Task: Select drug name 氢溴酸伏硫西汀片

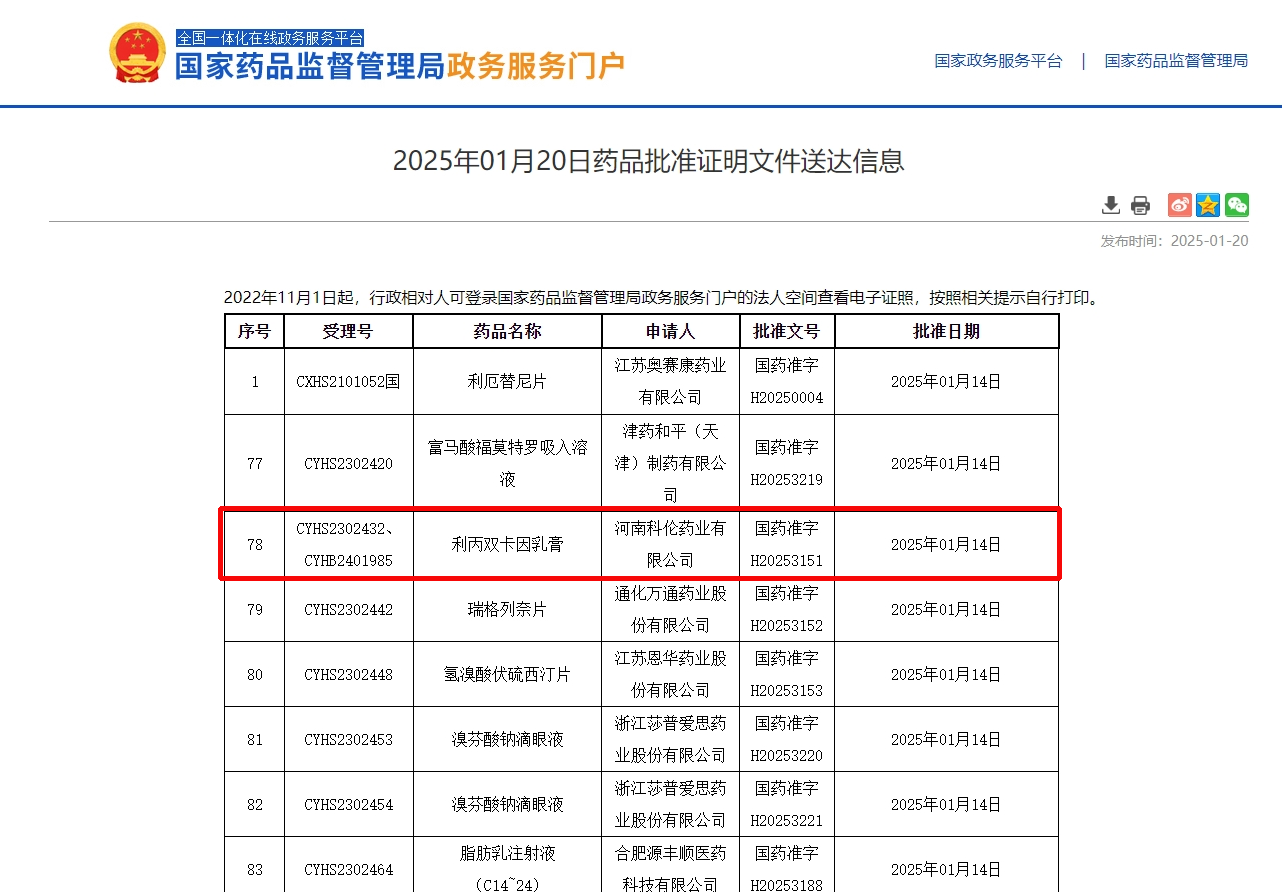Action: [x=507, y=675]
